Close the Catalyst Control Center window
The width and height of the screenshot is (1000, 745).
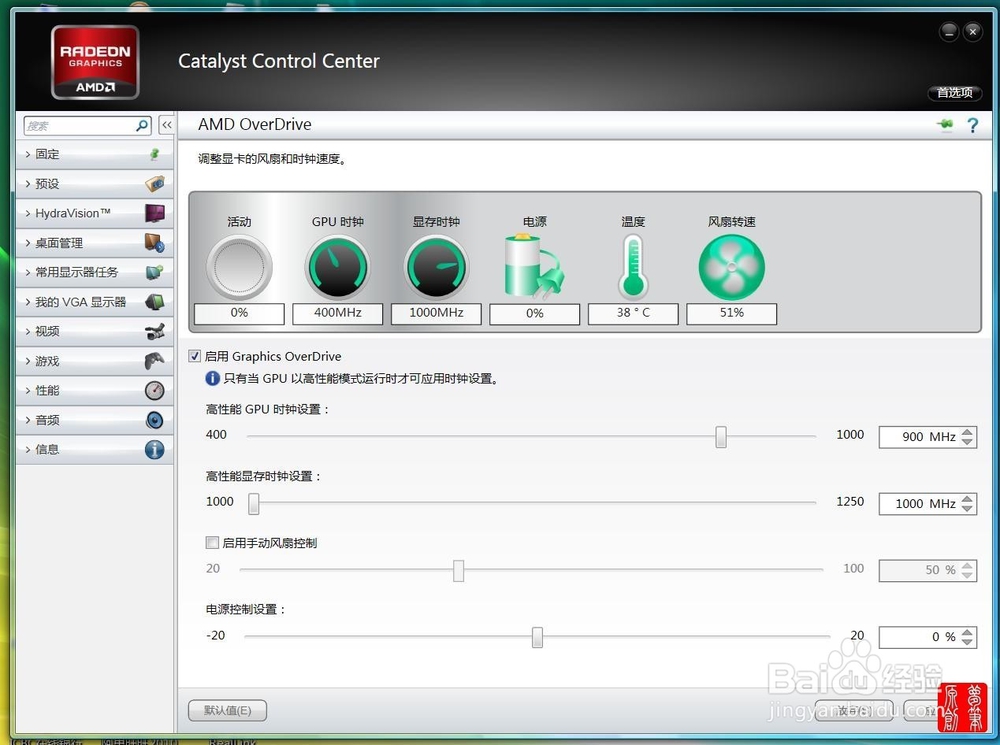point(973,31)
